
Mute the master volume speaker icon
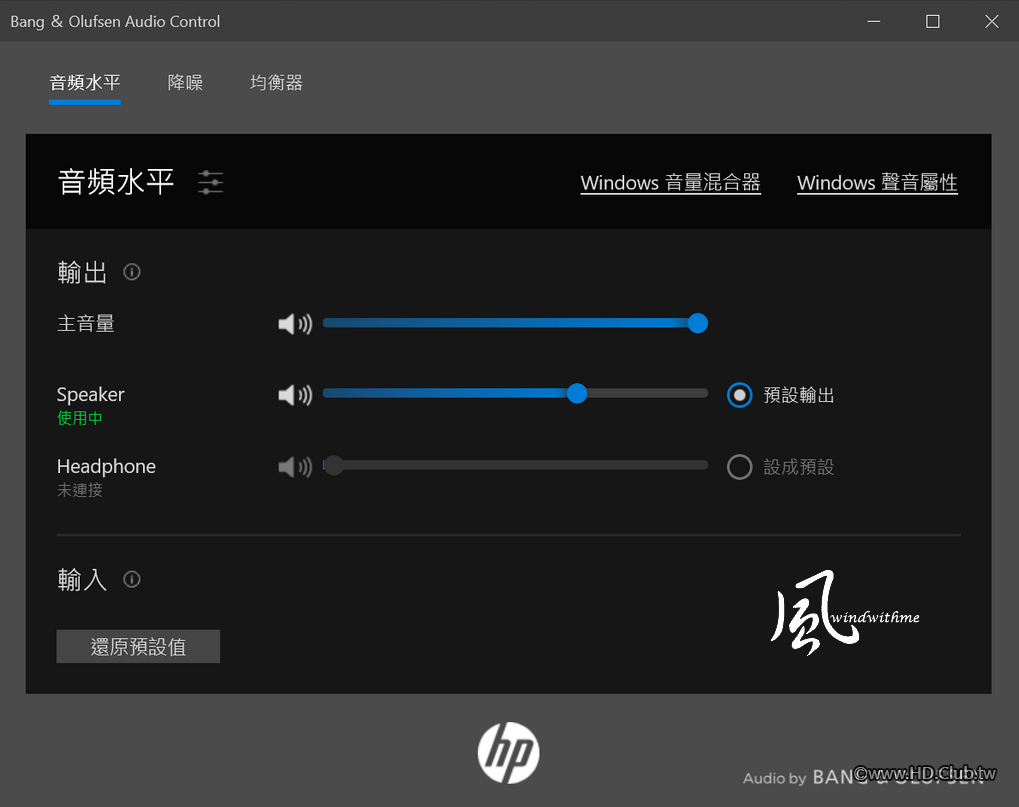[295, 324]
